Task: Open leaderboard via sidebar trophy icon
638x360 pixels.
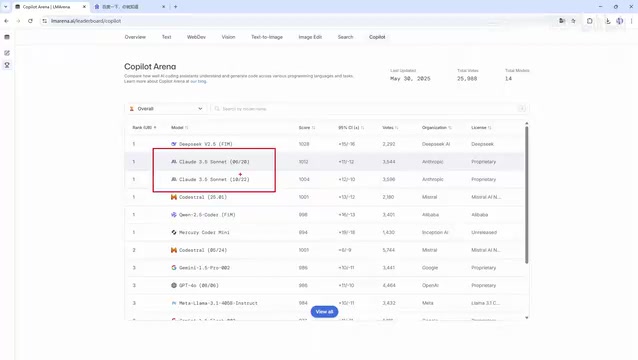Action: 7,65
